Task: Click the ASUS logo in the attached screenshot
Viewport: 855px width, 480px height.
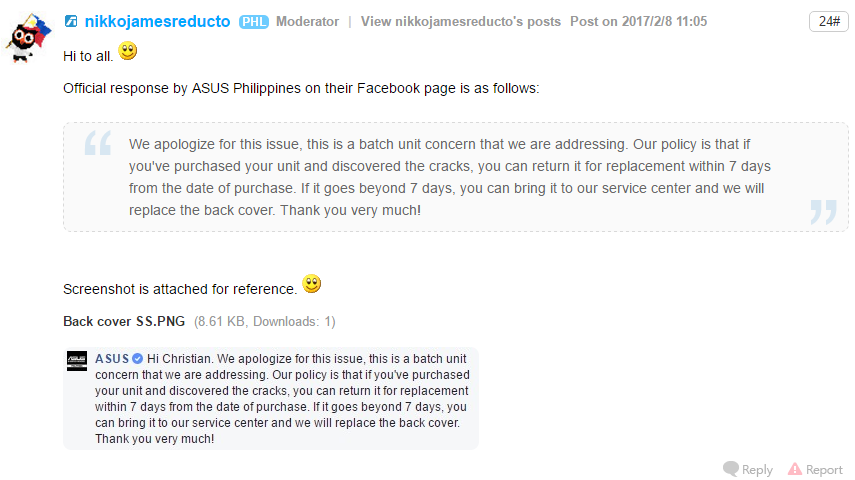Action: pyautogui.click(x=77, y=361)
